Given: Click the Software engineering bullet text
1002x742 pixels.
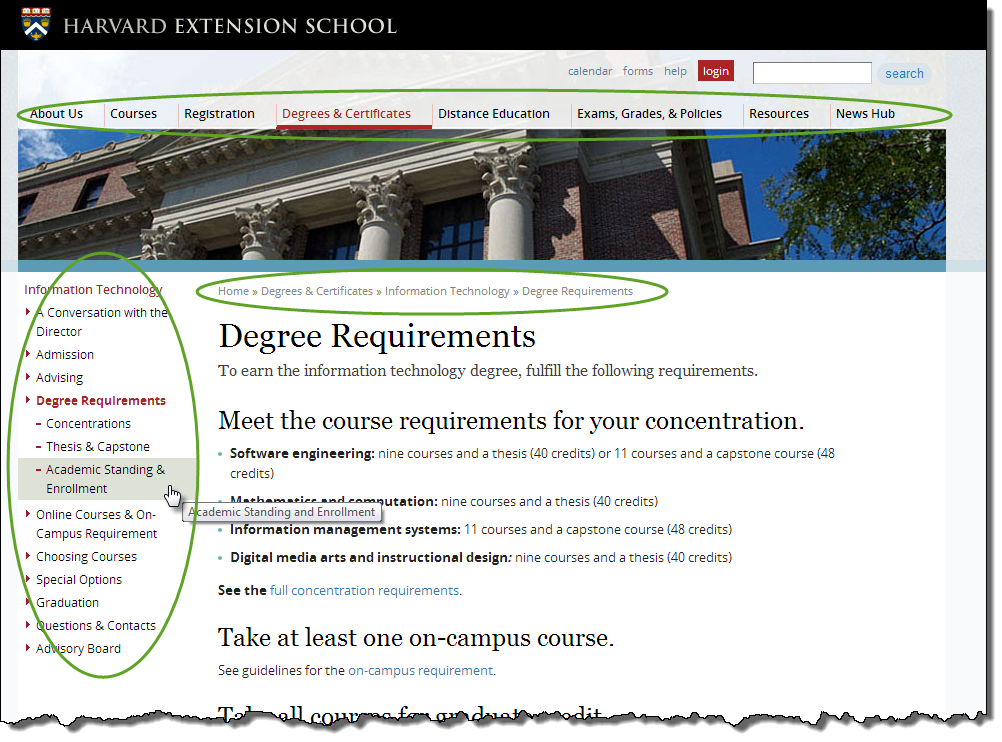Looking at the screenshot, I should [532, 463].
